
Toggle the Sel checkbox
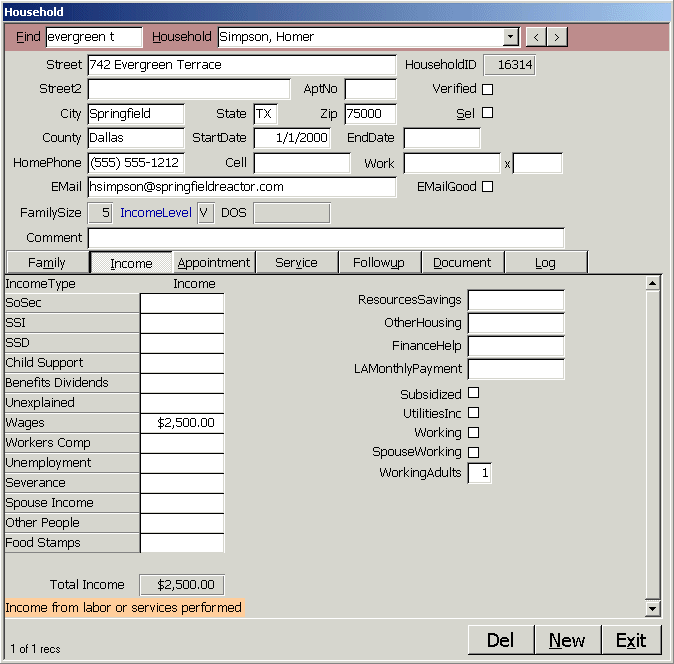[487, 113]
